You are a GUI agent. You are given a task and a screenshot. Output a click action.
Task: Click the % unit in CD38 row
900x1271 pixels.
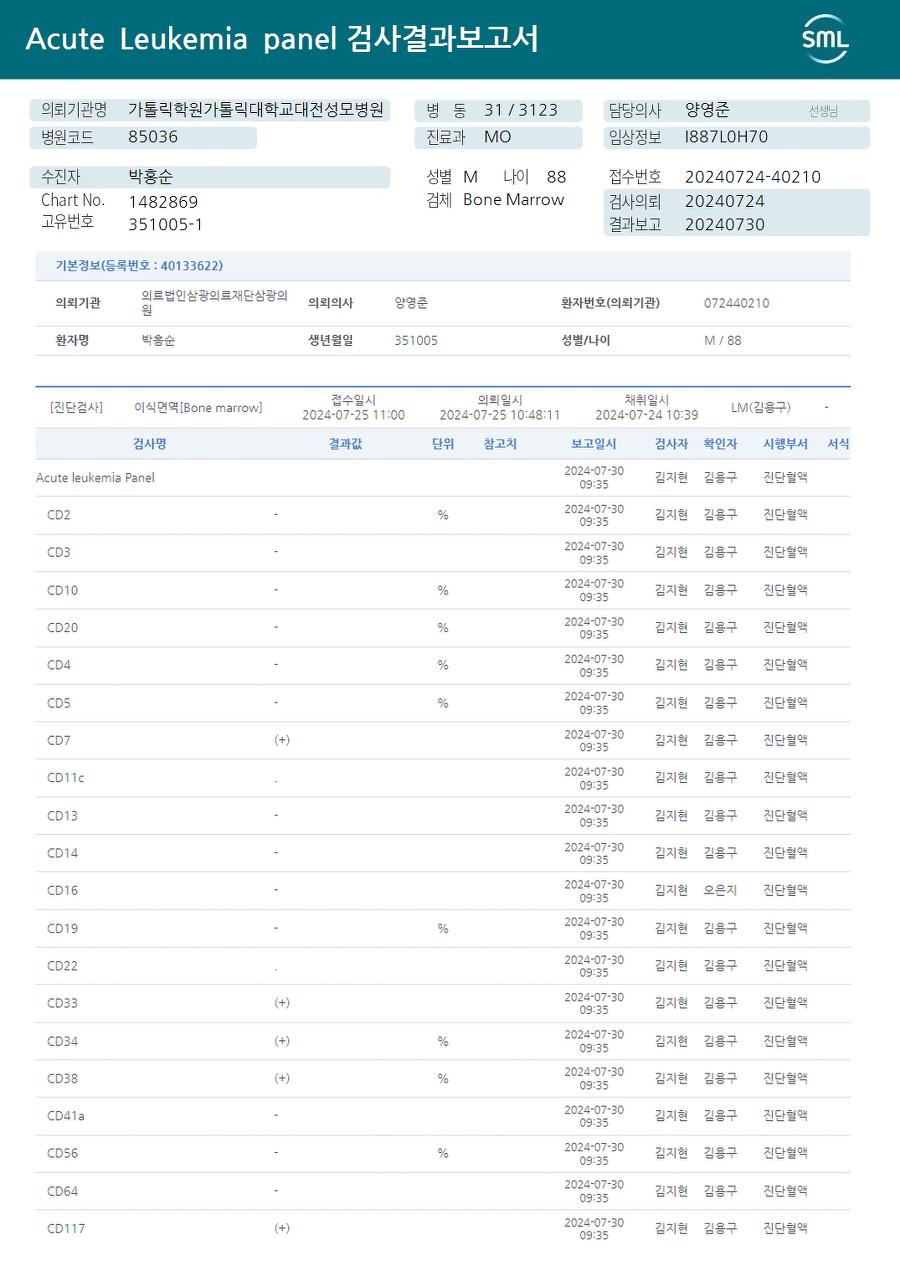443,1079
